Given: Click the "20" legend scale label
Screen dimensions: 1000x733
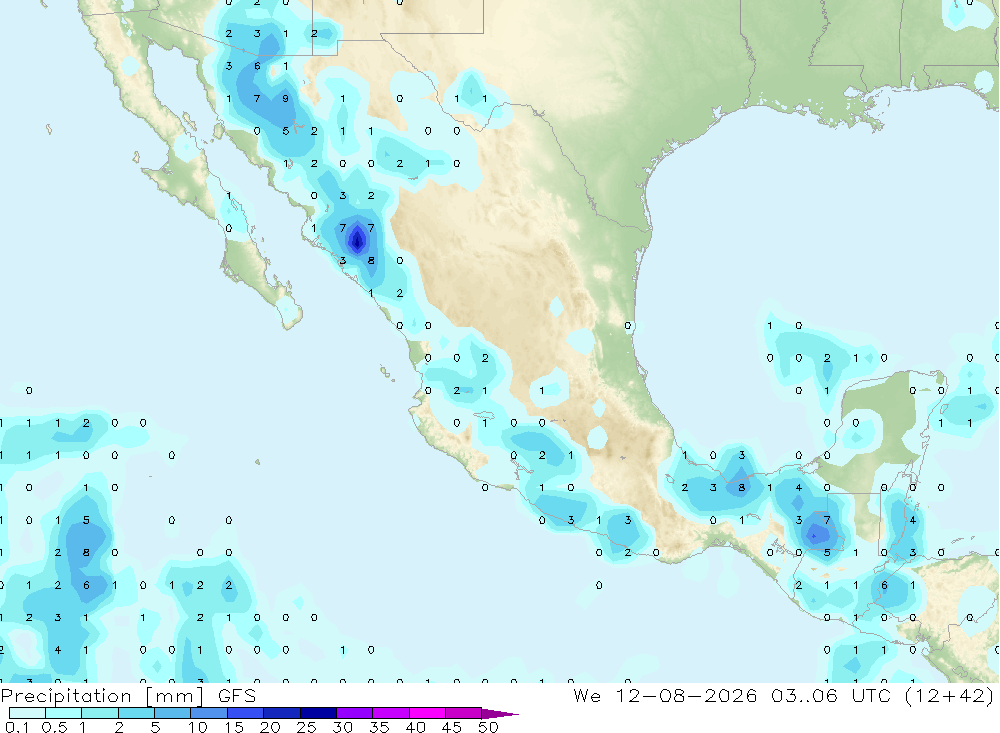Looking at the screenshot, I should [270, 727].
